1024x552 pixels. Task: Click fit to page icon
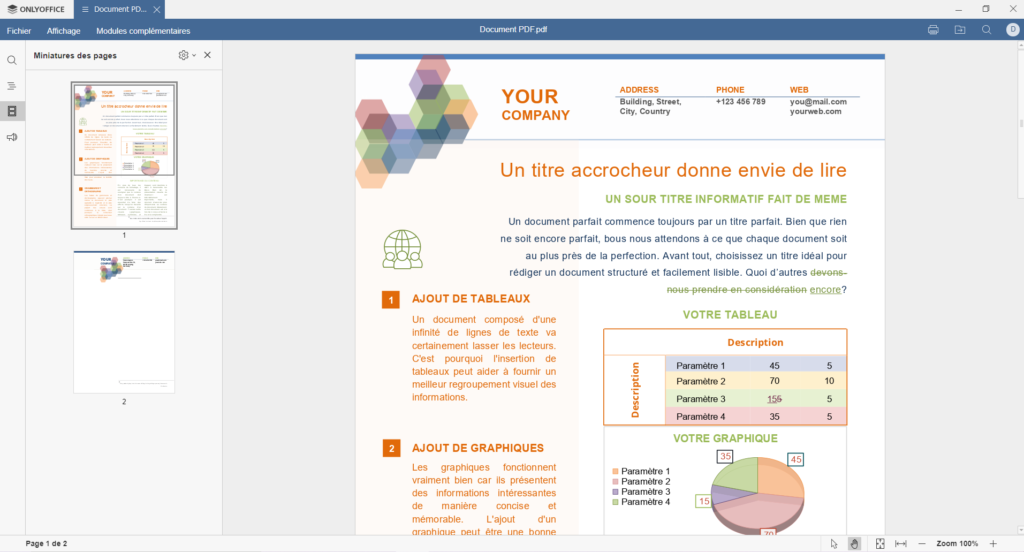coord(880,544)
